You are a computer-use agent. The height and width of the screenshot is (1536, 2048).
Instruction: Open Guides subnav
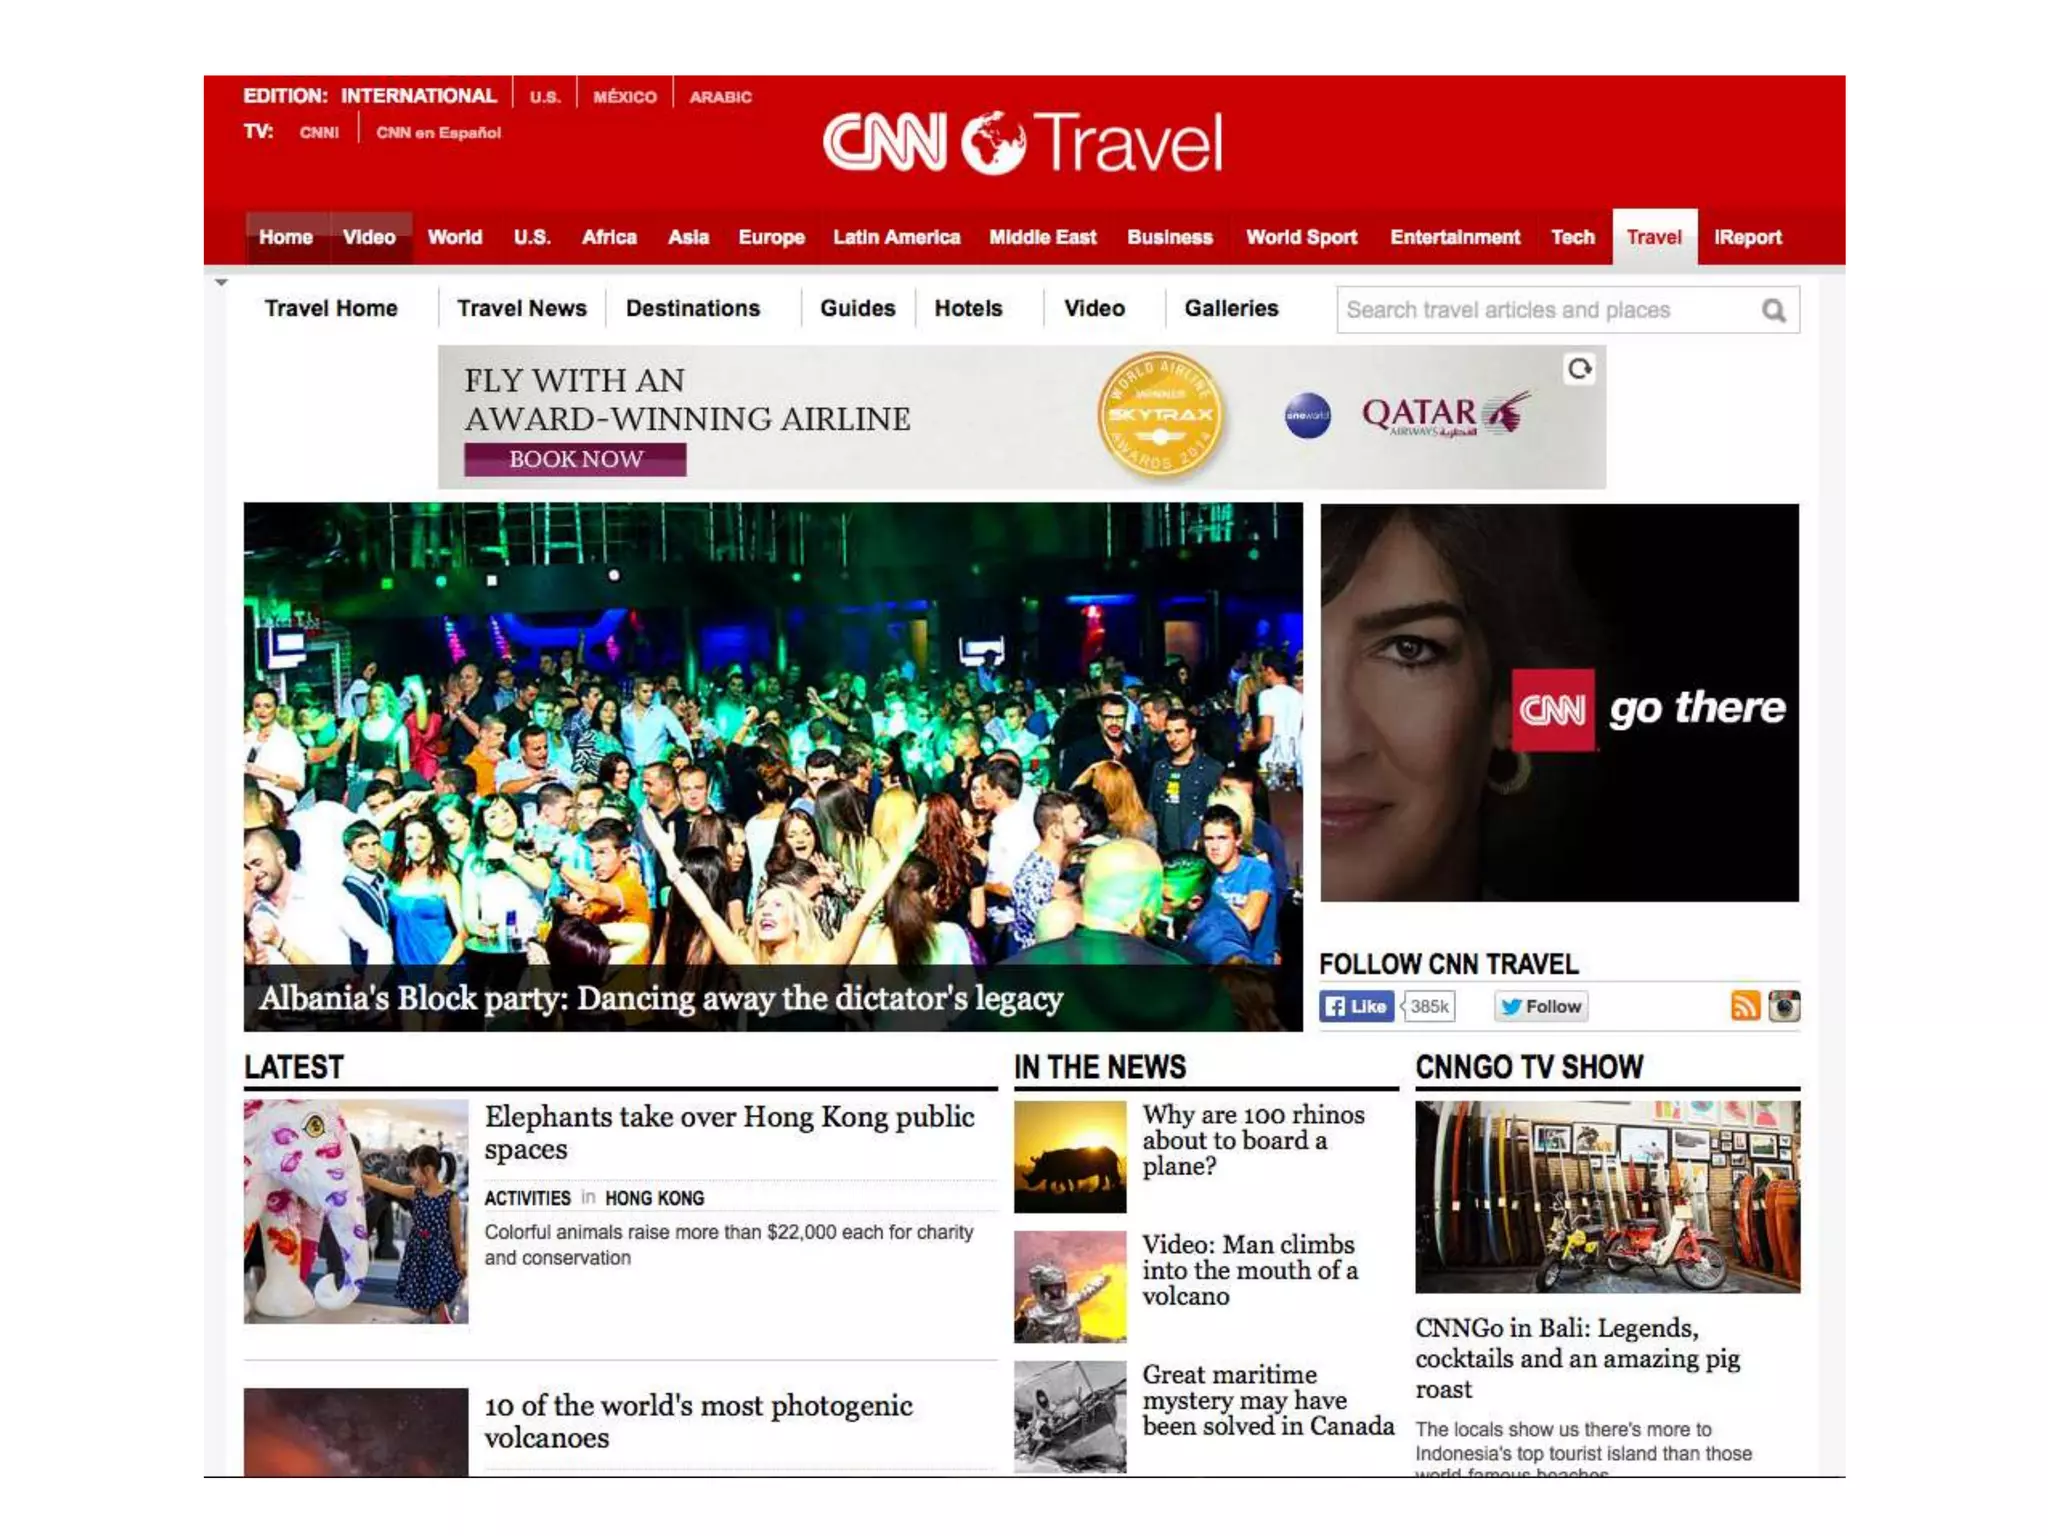point(858,308)
